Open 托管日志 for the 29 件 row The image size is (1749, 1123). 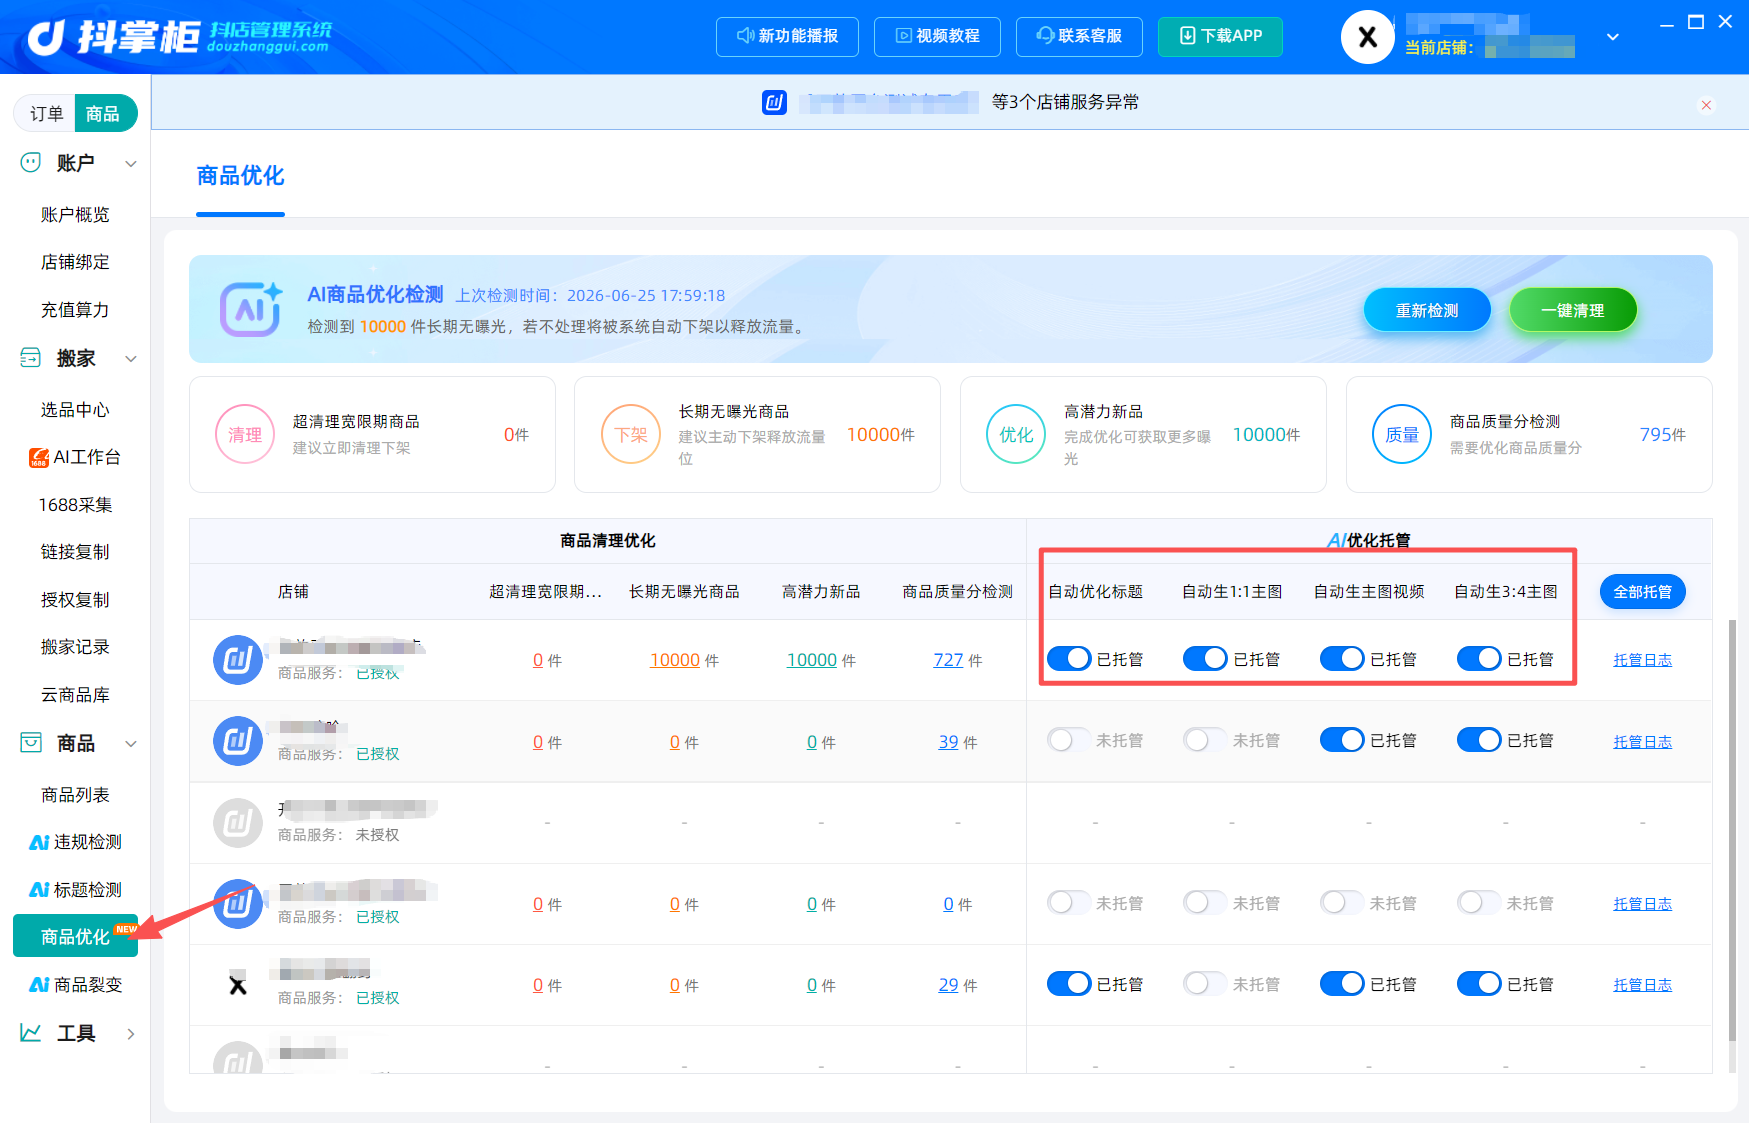pyautogui.click(x=1642, y=985)
